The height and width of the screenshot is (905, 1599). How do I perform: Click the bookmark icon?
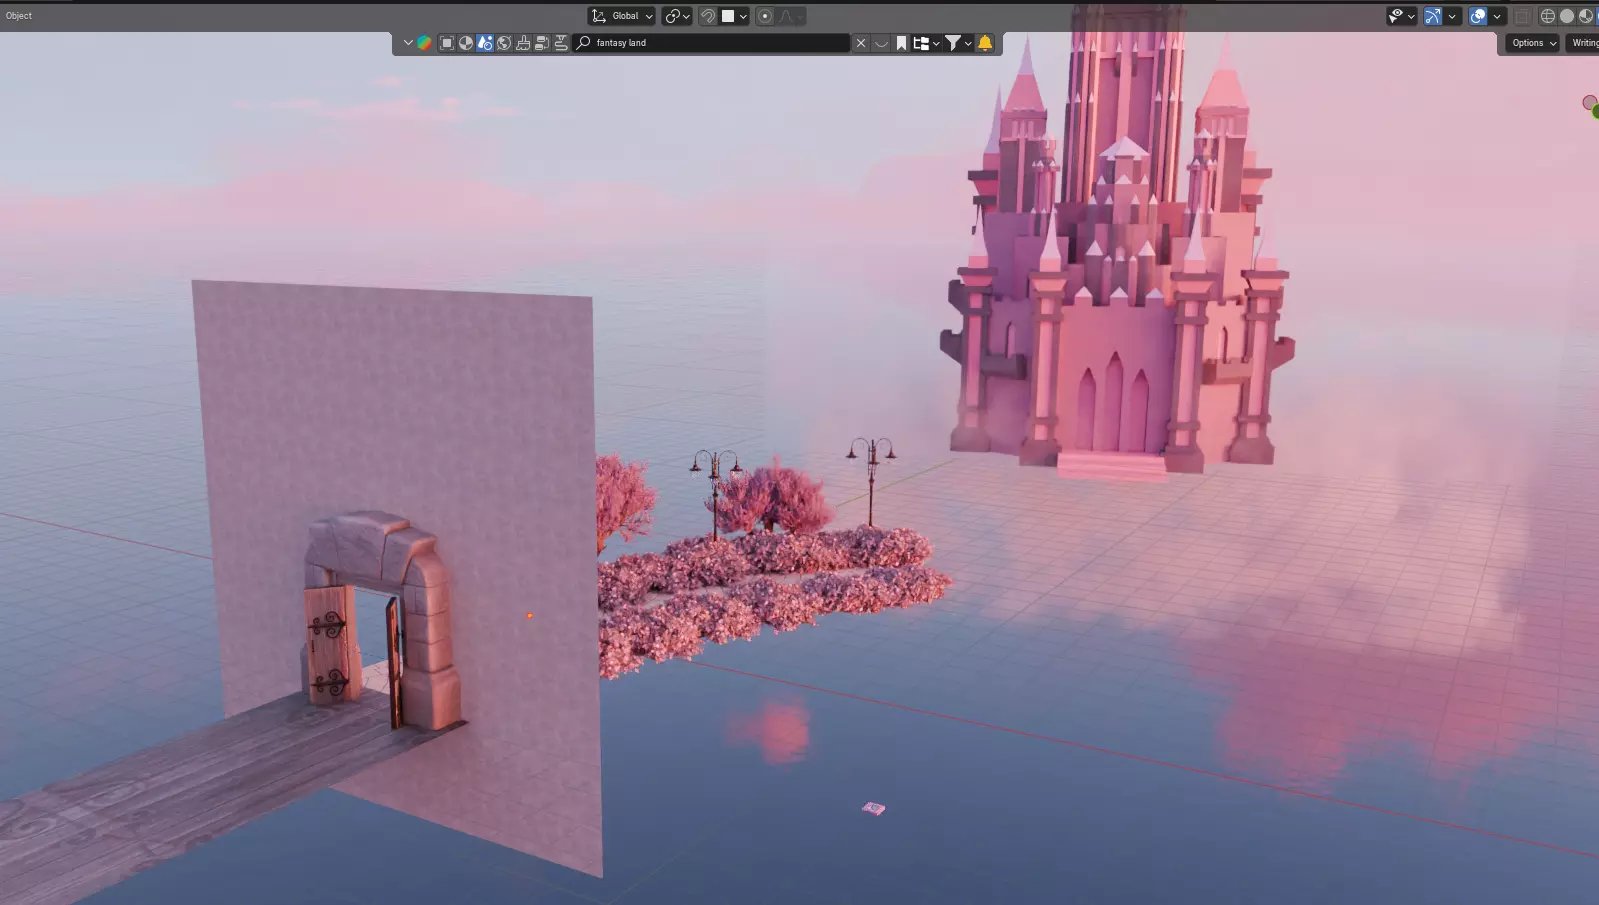point(901,43)
